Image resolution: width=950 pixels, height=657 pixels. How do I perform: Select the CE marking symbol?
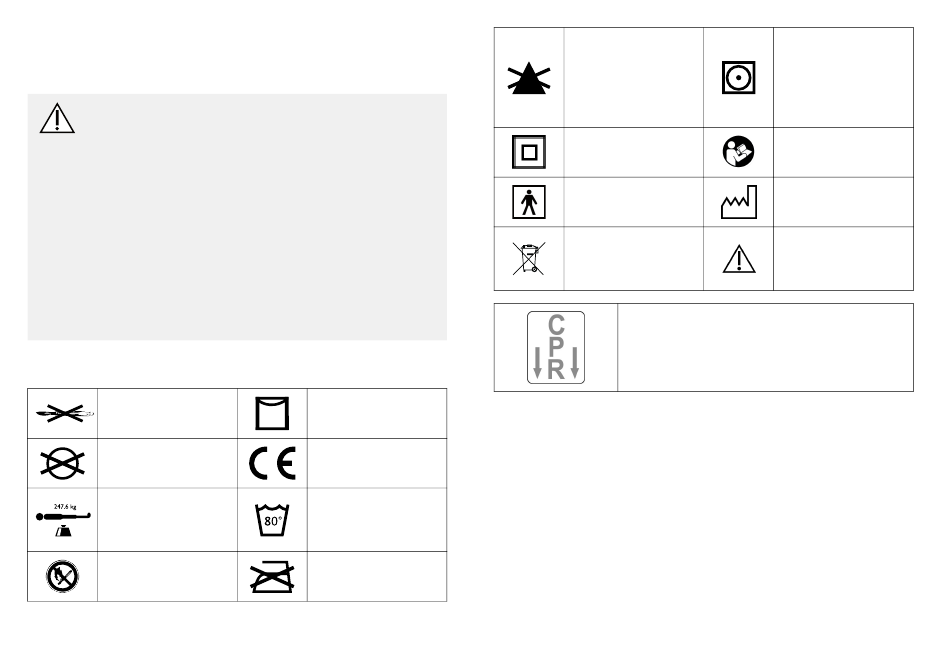(x=272, y=464)
